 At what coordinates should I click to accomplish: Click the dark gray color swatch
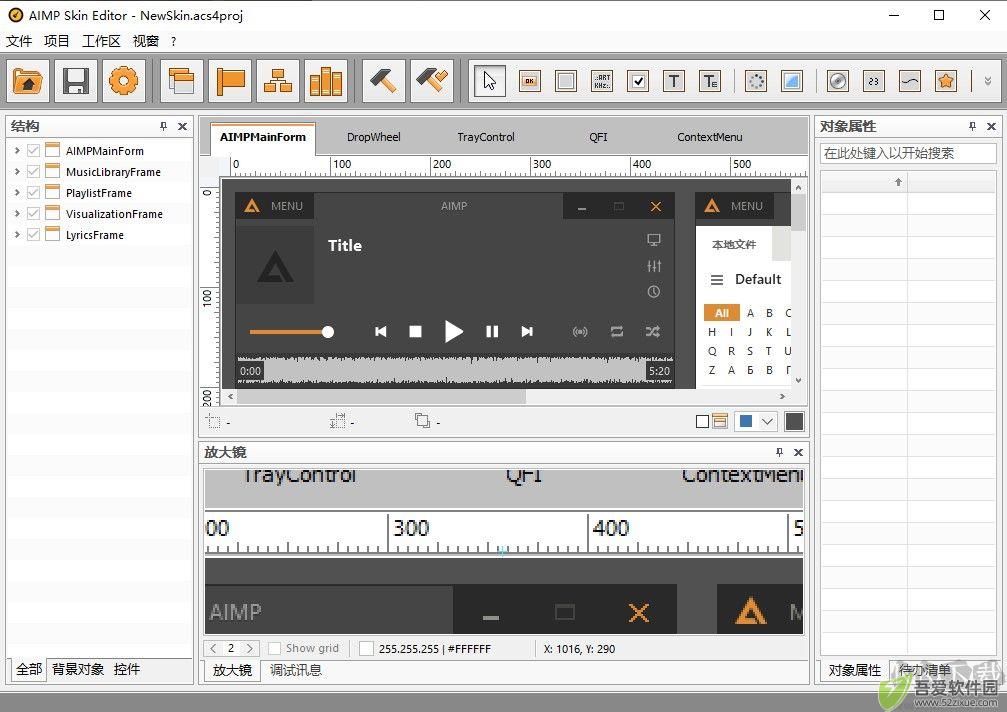(794, 422)
